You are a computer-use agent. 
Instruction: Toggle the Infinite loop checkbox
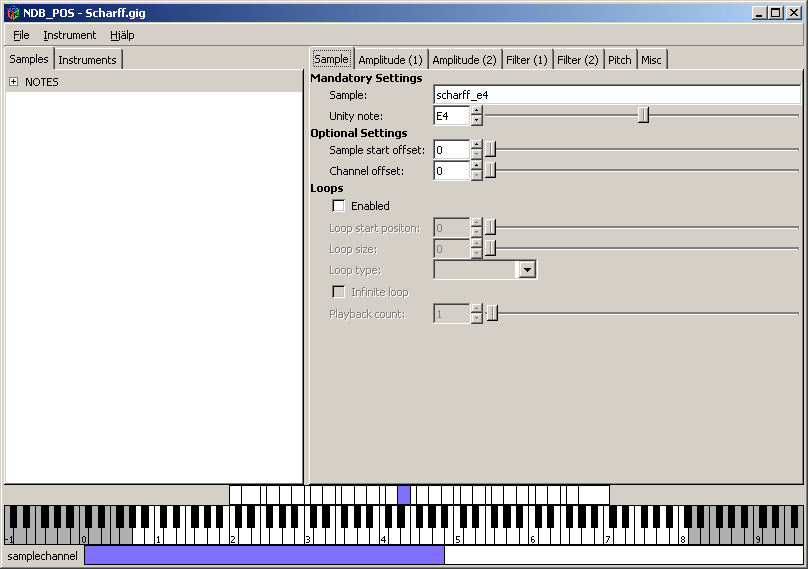click(x=339, y=292)
